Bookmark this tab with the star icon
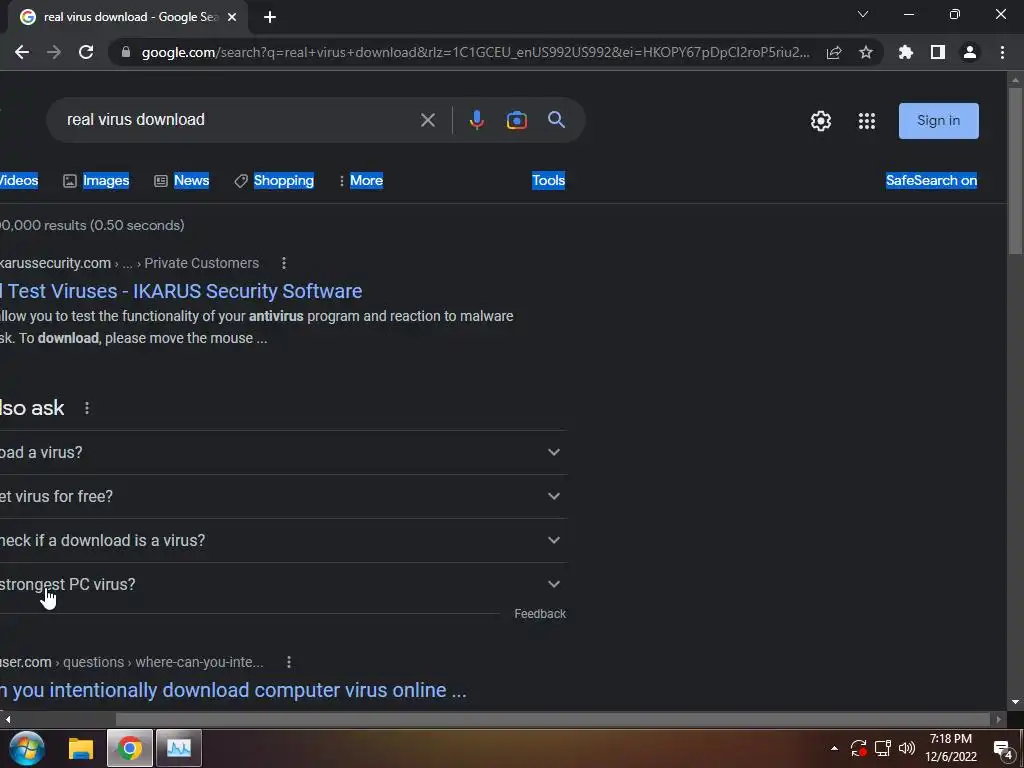Viewport: 1024px width, 768px height. click(866, 52)
